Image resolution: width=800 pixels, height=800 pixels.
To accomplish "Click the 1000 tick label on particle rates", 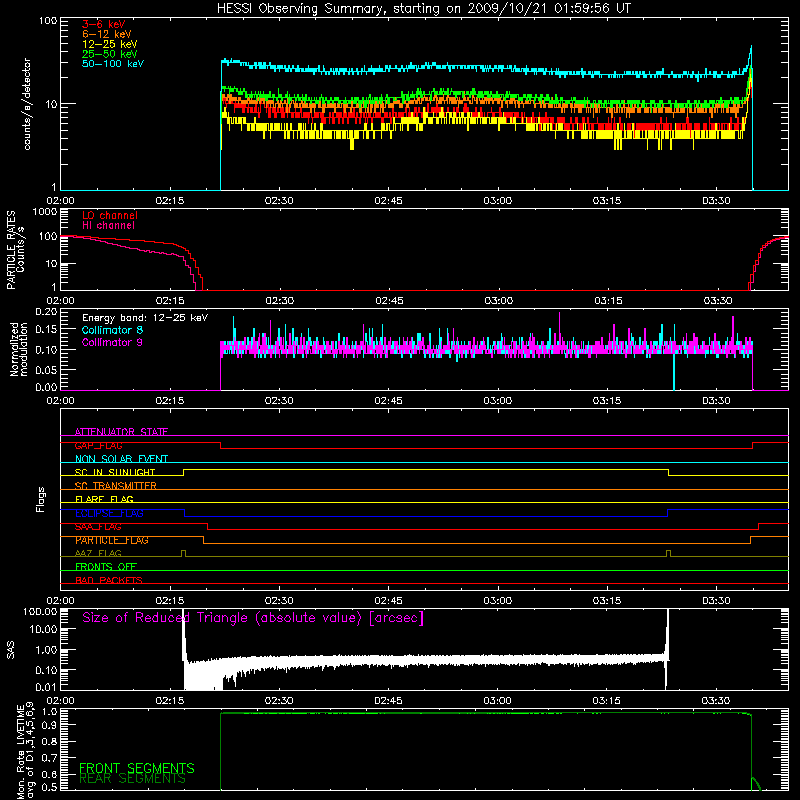I will [x=45, y=212].
